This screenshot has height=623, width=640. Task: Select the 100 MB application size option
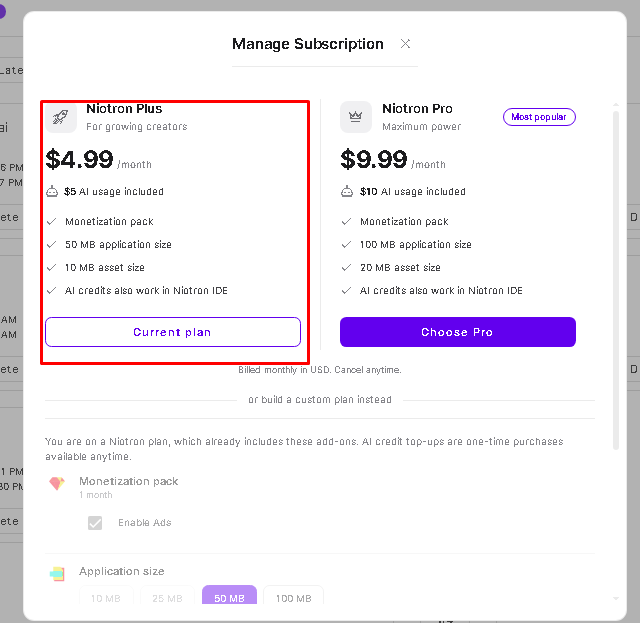[293, 595]
